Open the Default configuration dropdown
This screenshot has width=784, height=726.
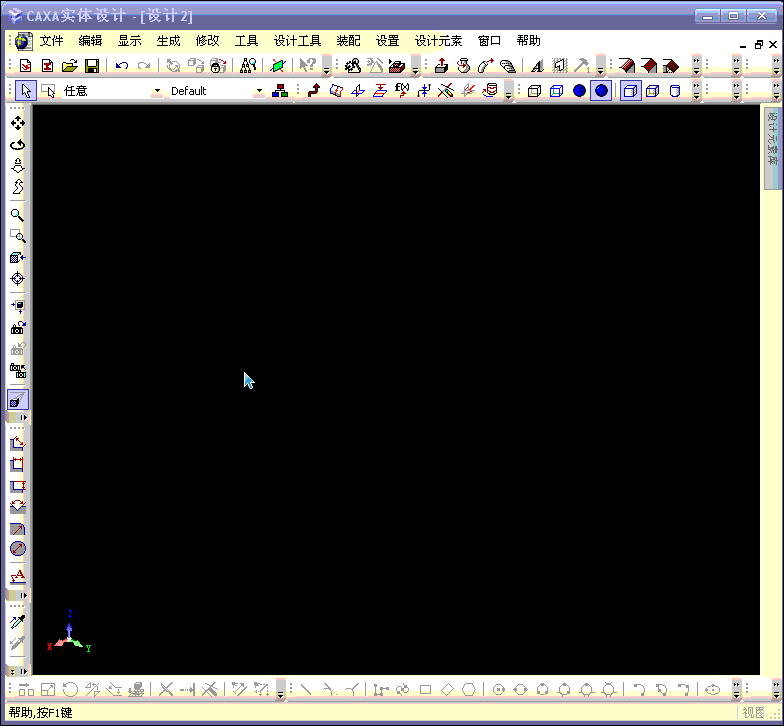[259, 91]
